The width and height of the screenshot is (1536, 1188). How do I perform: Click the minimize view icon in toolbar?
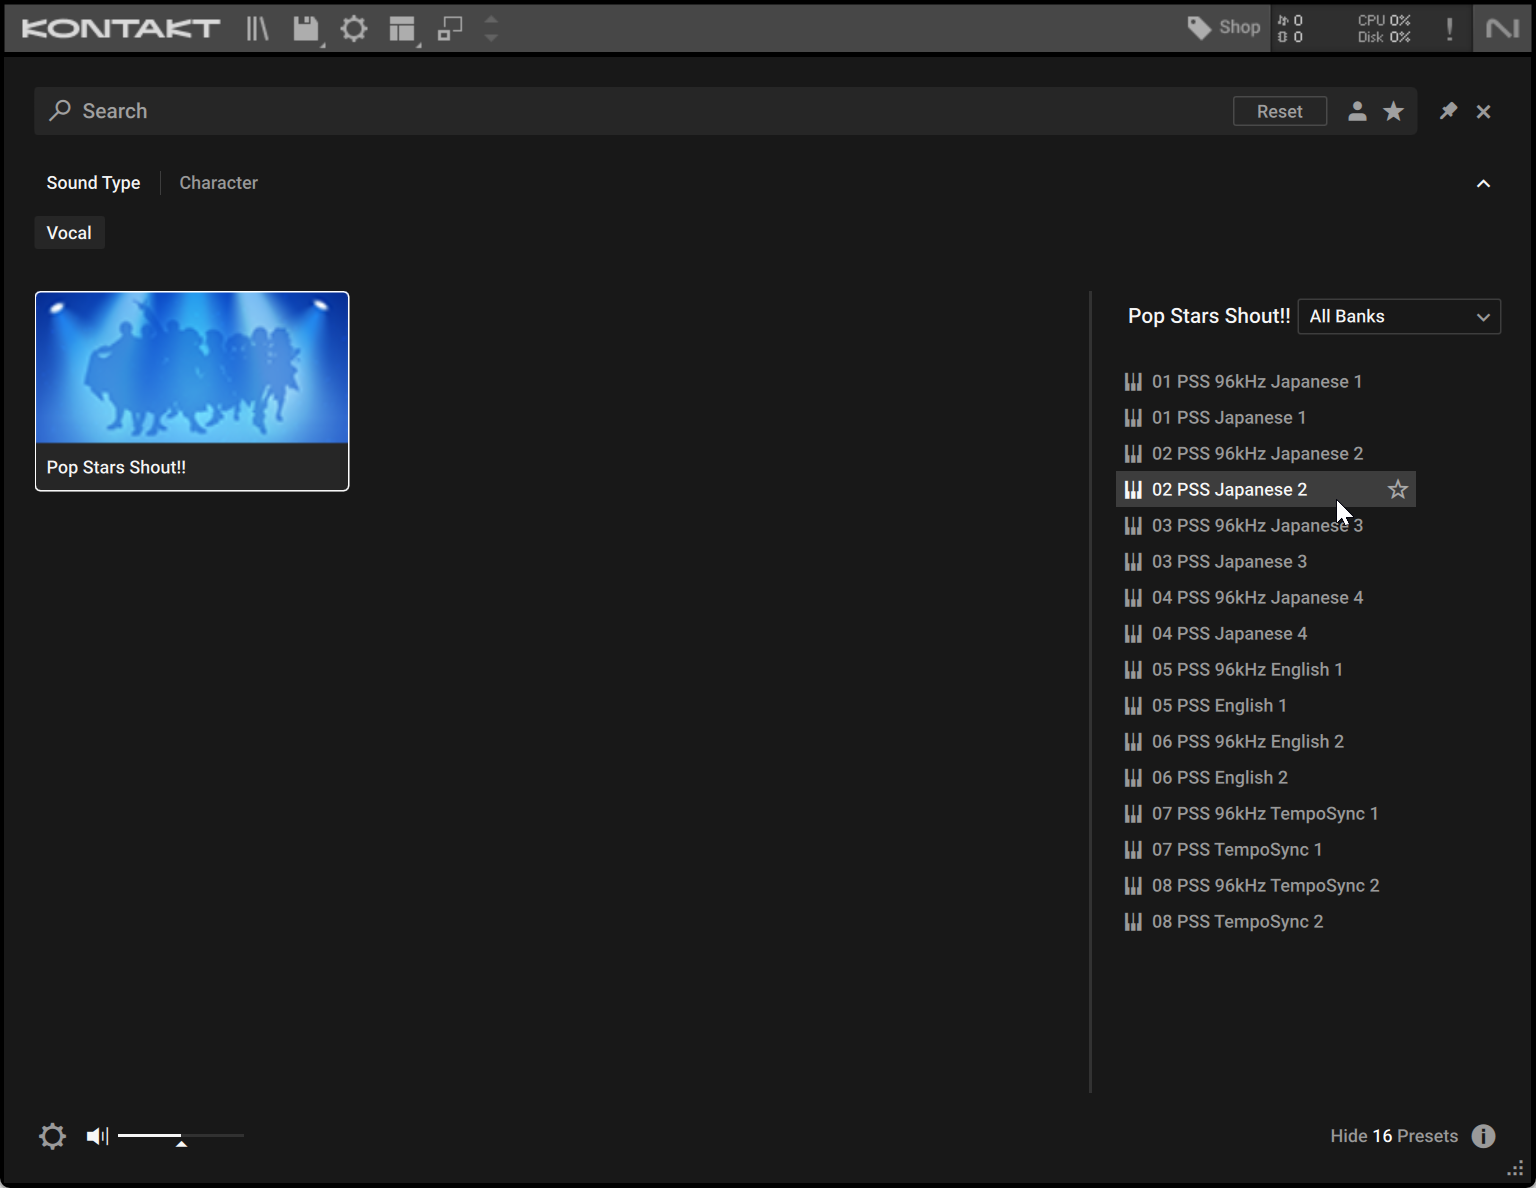450,28
